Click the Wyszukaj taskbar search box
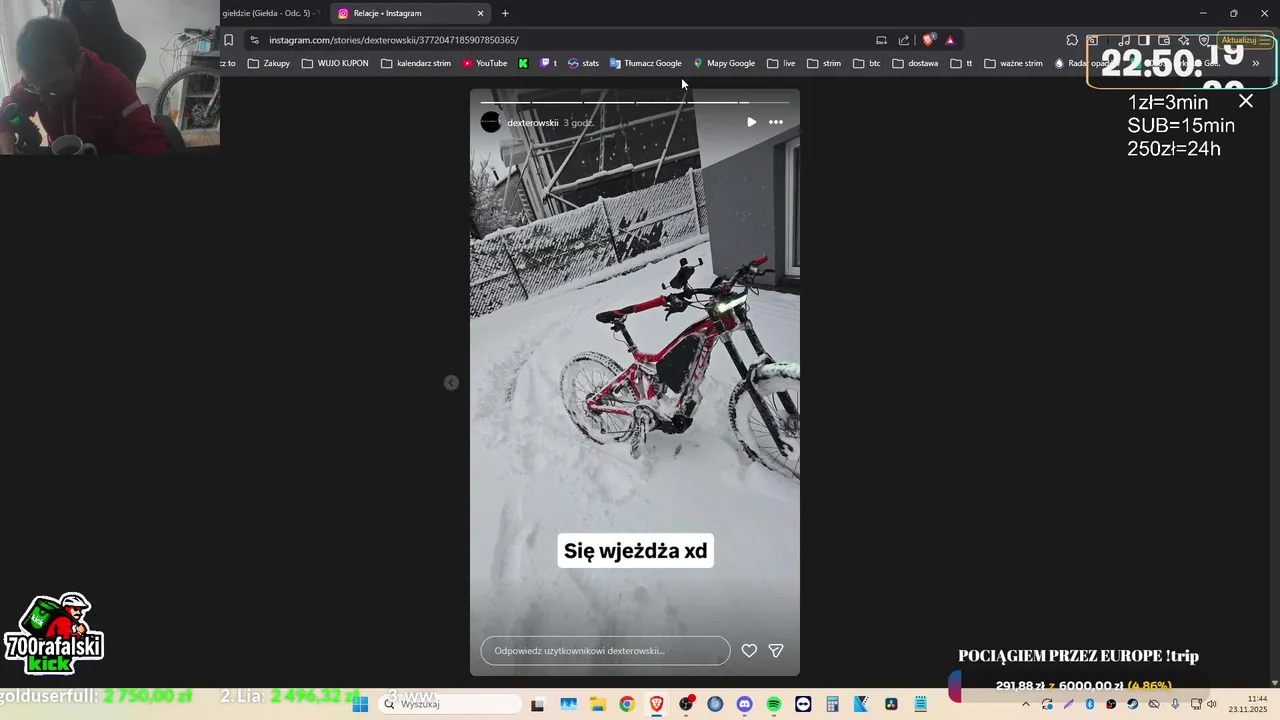This screenshot has width=1280, height=720. (450, 704)
